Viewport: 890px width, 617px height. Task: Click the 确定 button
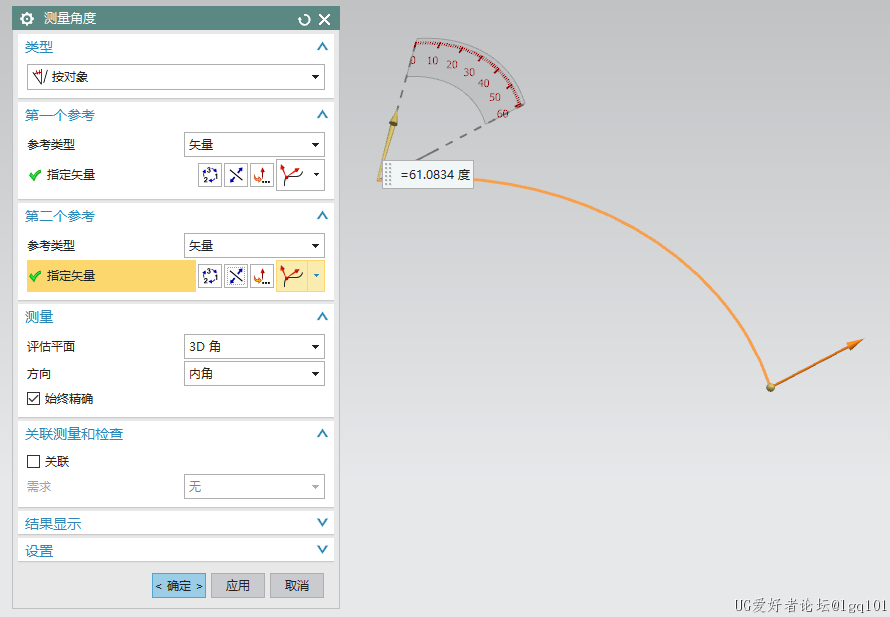point(179,585)
